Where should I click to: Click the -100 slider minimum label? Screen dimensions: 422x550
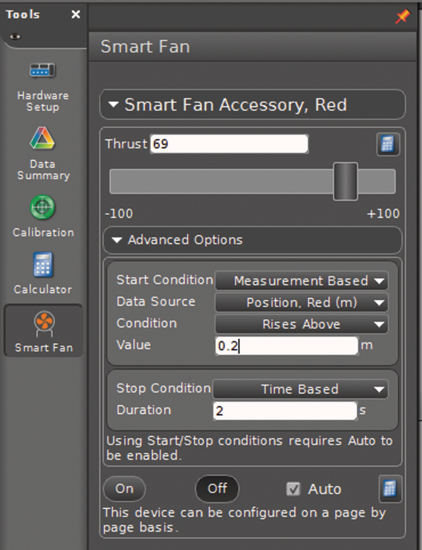pyautogui.click(x=119, y=214)
